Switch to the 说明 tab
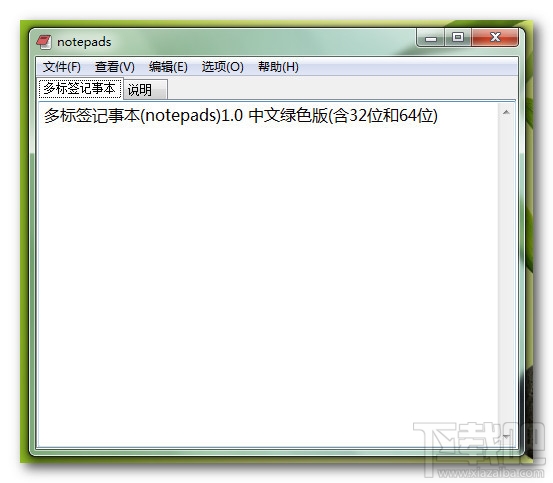 click(145, 90)
